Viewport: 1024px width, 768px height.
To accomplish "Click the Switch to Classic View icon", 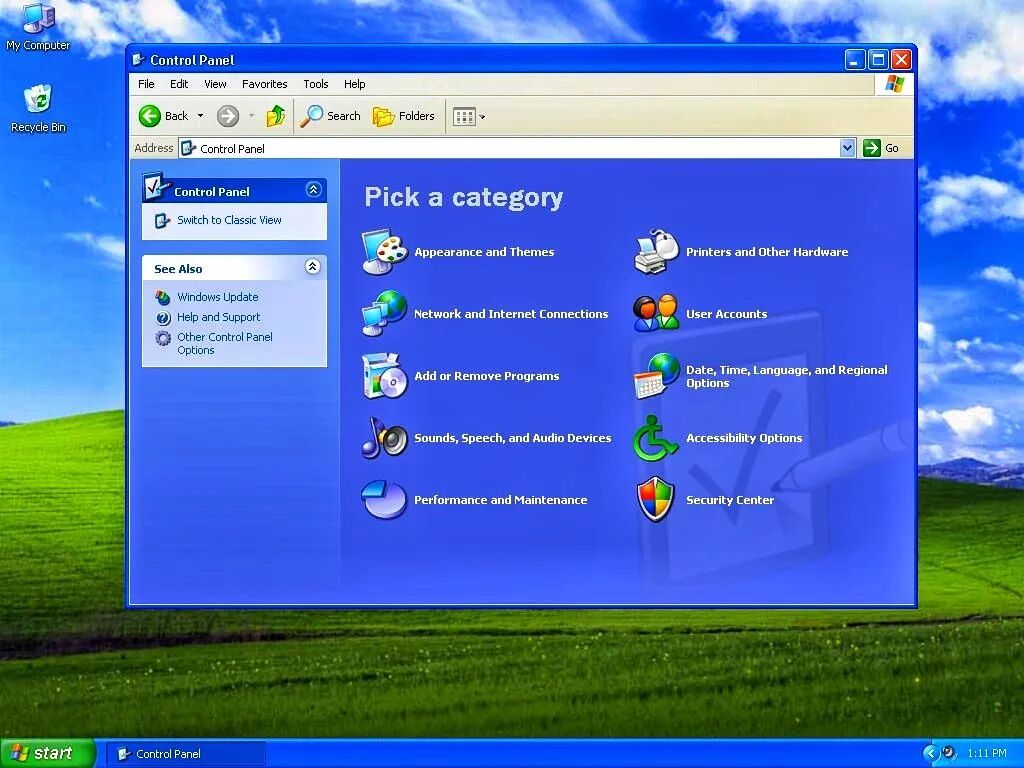I will click(x=162, y=221).
